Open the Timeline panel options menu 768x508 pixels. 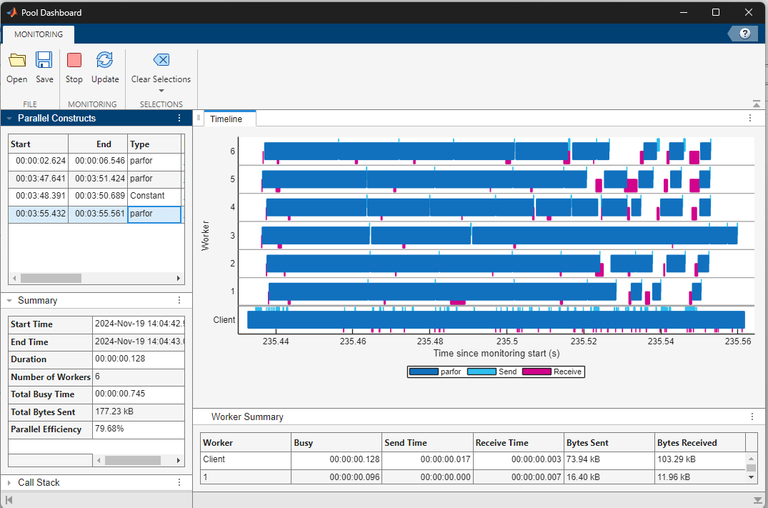pos(750,118)
